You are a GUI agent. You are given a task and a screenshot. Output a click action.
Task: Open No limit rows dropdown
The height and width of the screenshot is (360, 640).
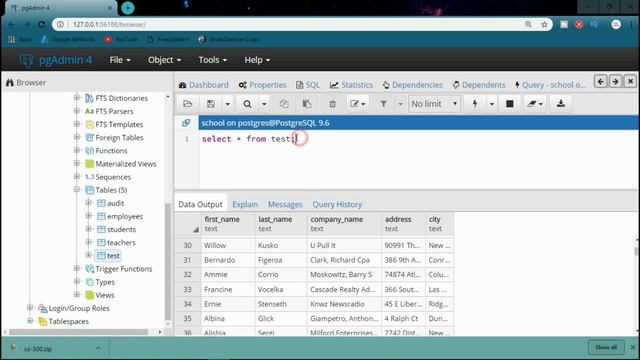click(x=434, y=104)
